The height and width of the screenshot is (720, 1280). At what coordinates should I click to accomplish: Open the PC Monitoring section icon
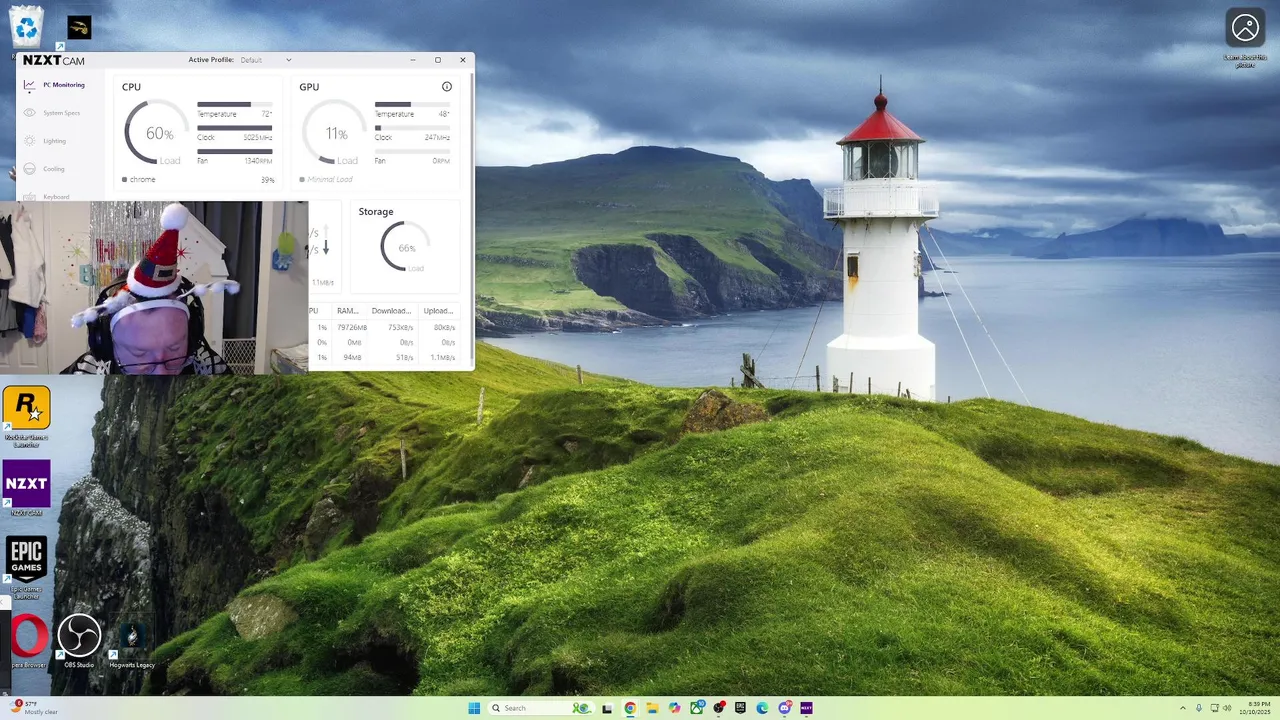tap(29, 85)
